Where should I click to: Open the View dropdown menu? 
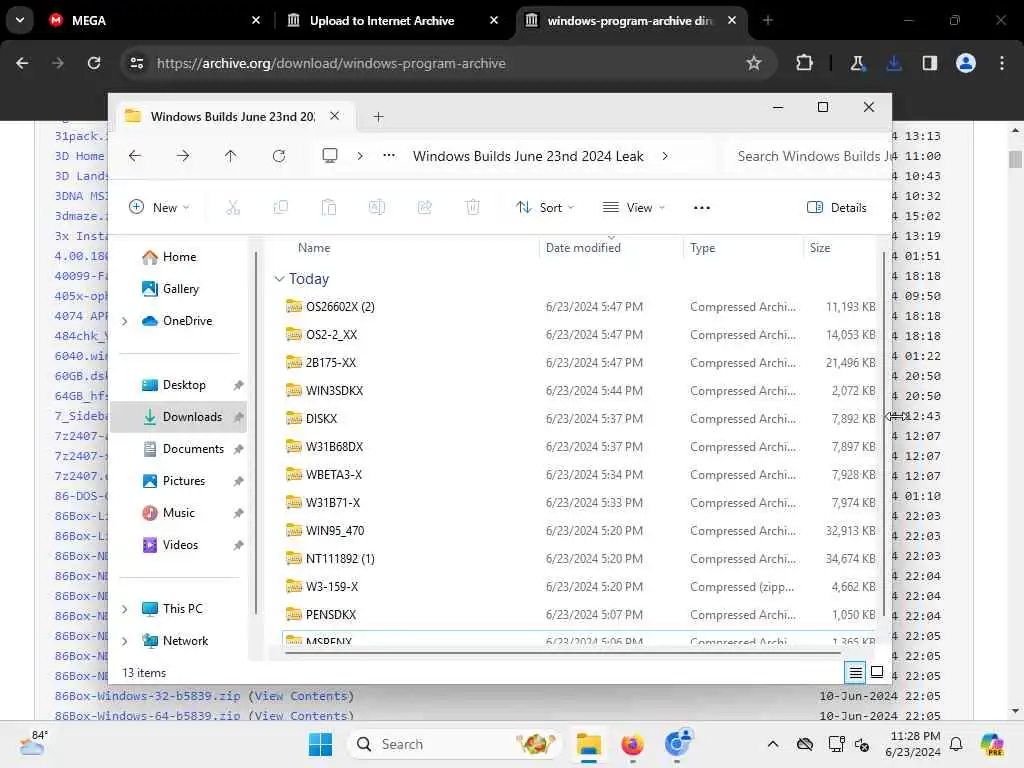pyautogui.click(x=633, y=208)
